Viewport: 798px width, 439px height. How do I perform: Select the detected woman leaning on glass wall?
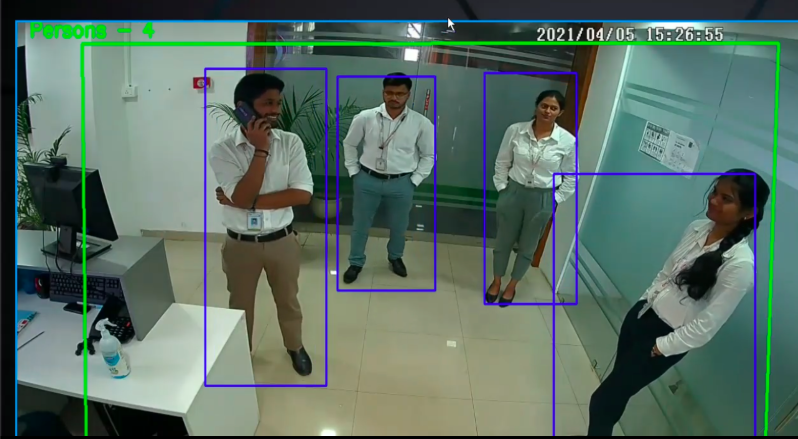655,305
